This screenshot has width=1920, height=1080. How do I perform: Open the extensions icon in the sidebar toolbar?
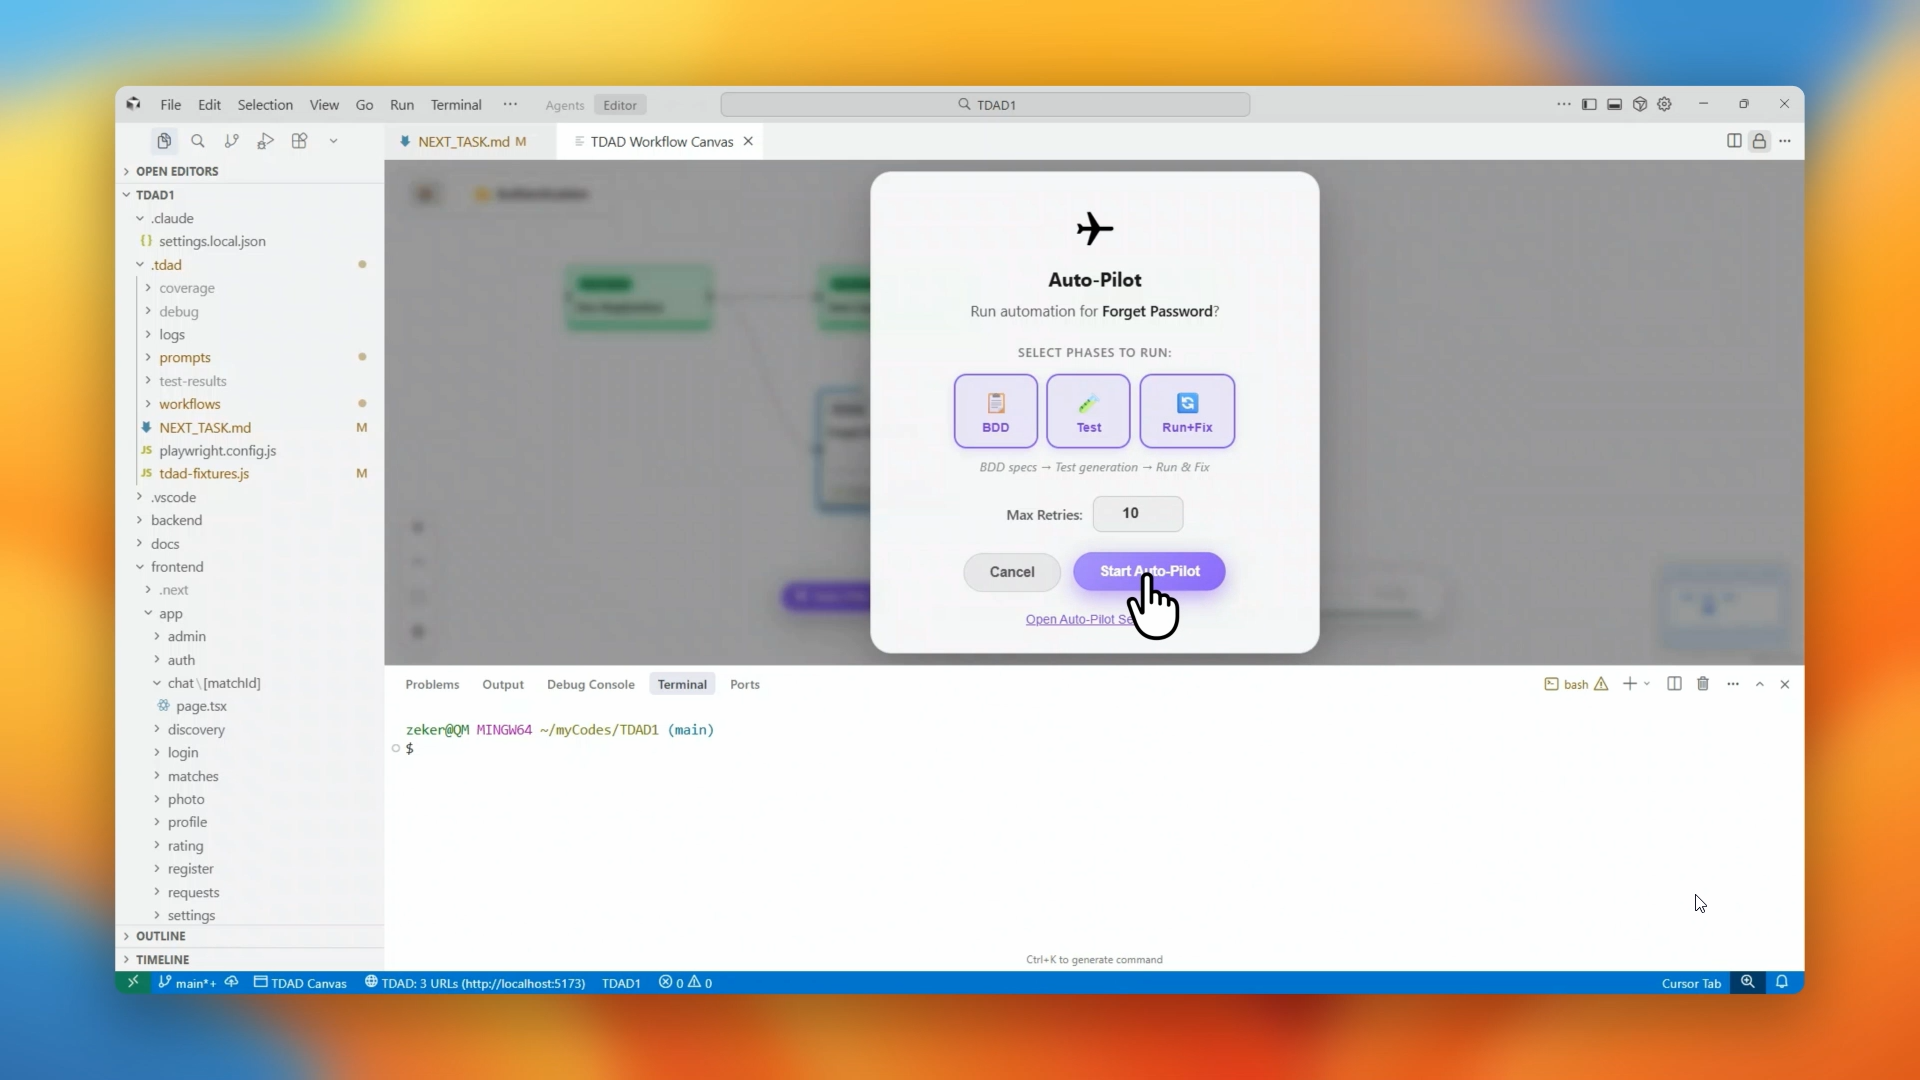pos(299,141)
